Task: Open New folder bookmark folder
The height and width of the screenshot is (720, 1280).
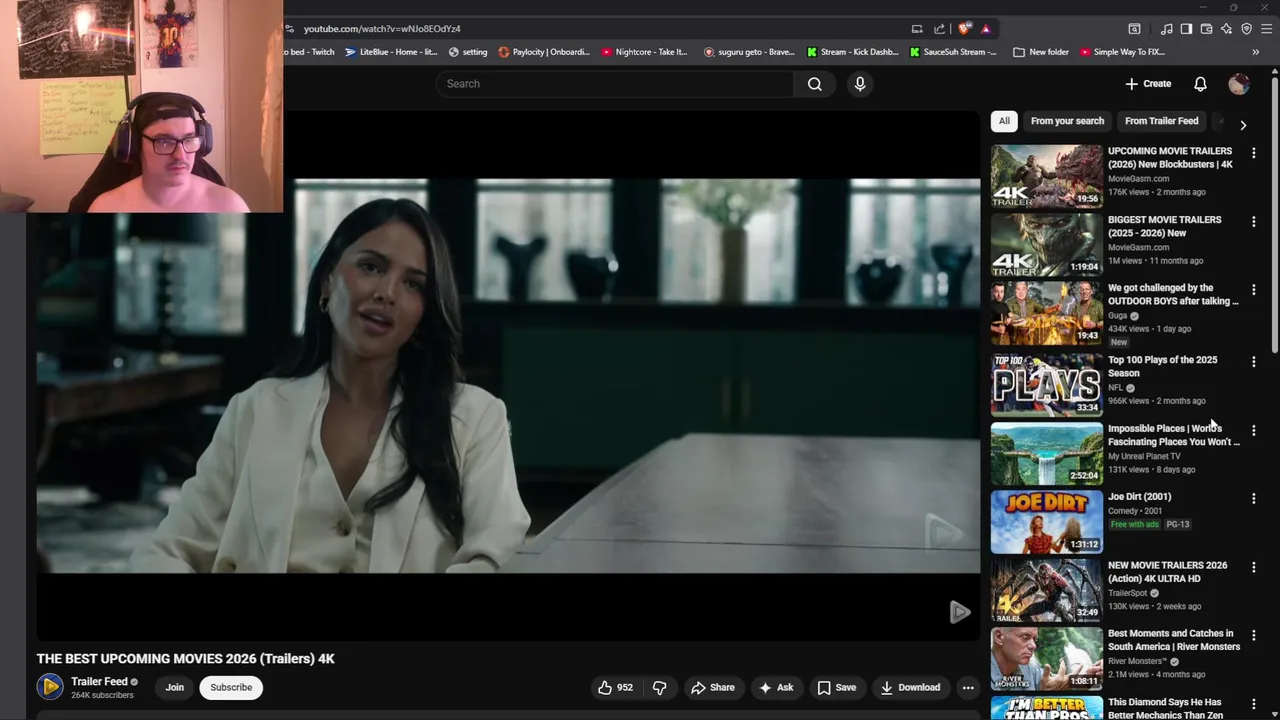Action: click(1041, 52)
